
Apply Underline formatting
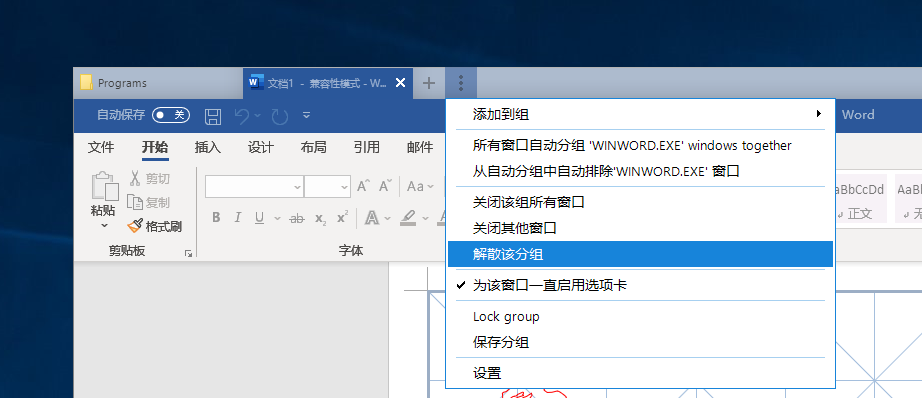259,218
